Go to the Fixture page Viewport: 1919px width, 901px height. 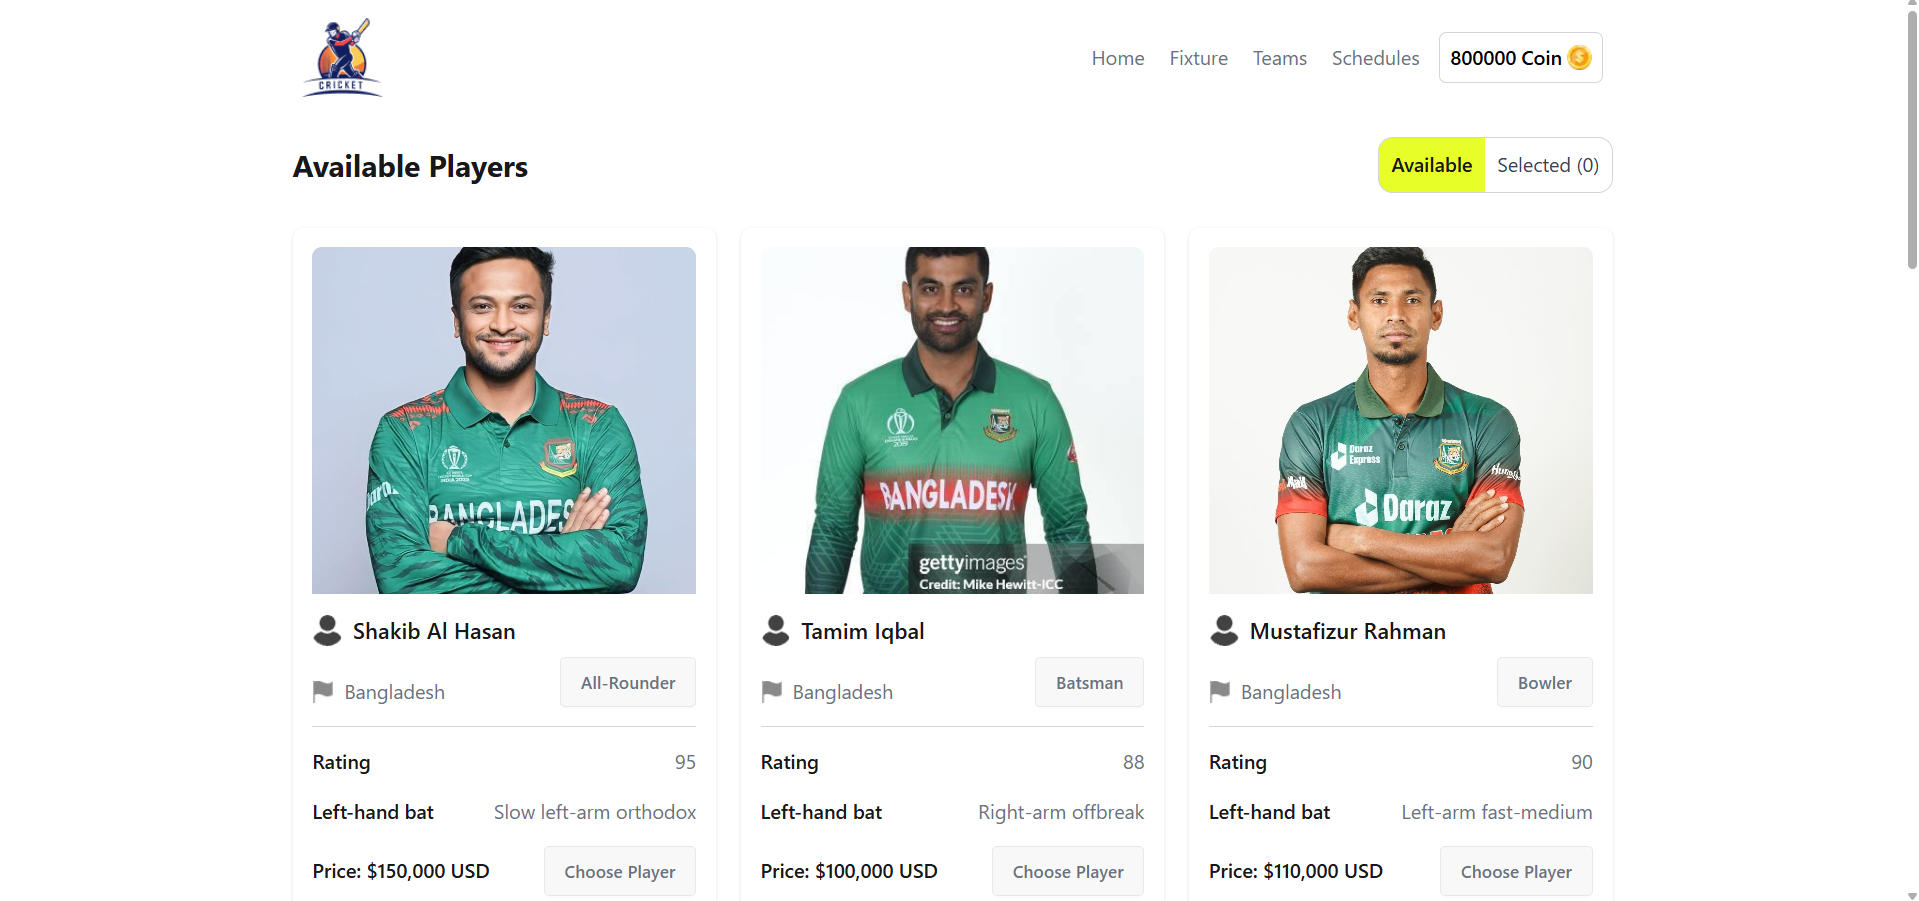coord(1198,58)
